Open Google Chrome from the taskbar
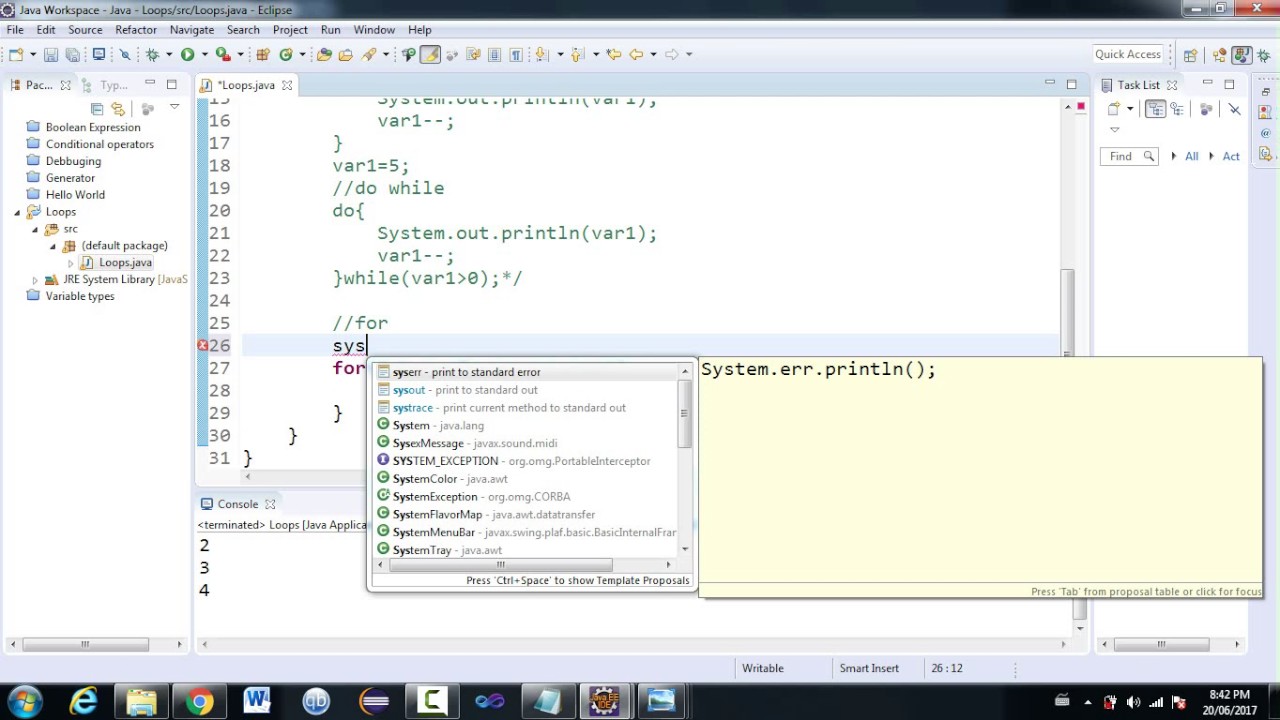This screenshot has width=1280, height=720. click(199, 701)
